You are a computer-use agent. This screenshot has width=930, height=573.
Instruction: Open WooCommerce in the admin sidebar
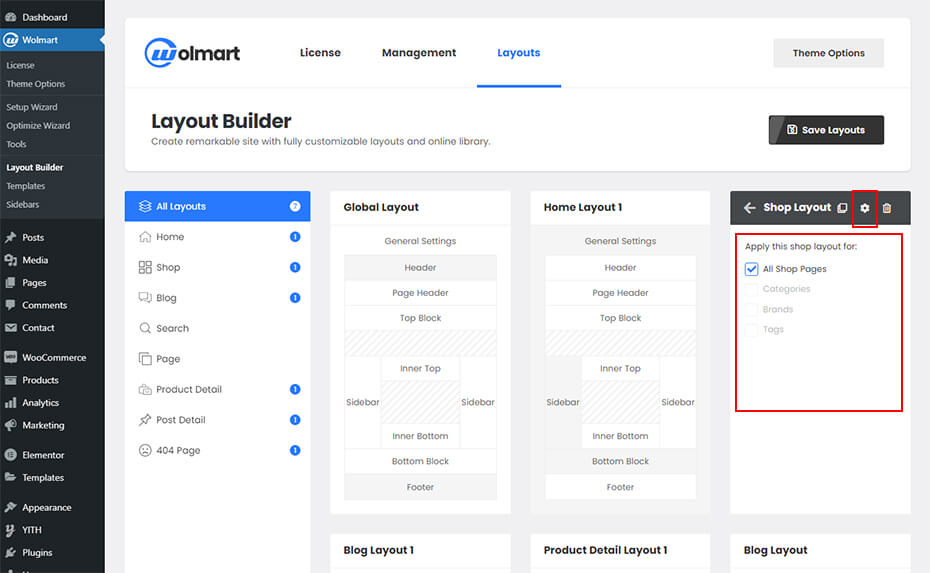pyautogui.click(x=53, y=357)
